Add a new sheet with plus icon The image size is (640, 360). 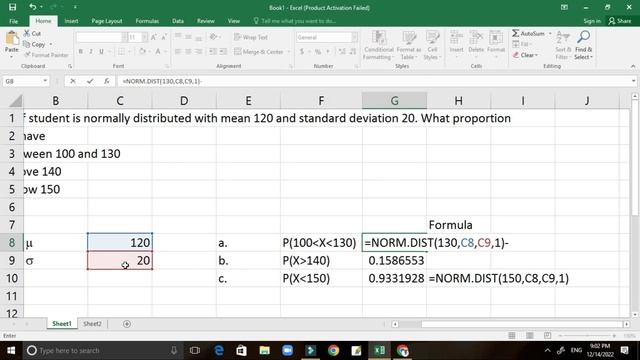pyautogui.click(x=127, y=324)
